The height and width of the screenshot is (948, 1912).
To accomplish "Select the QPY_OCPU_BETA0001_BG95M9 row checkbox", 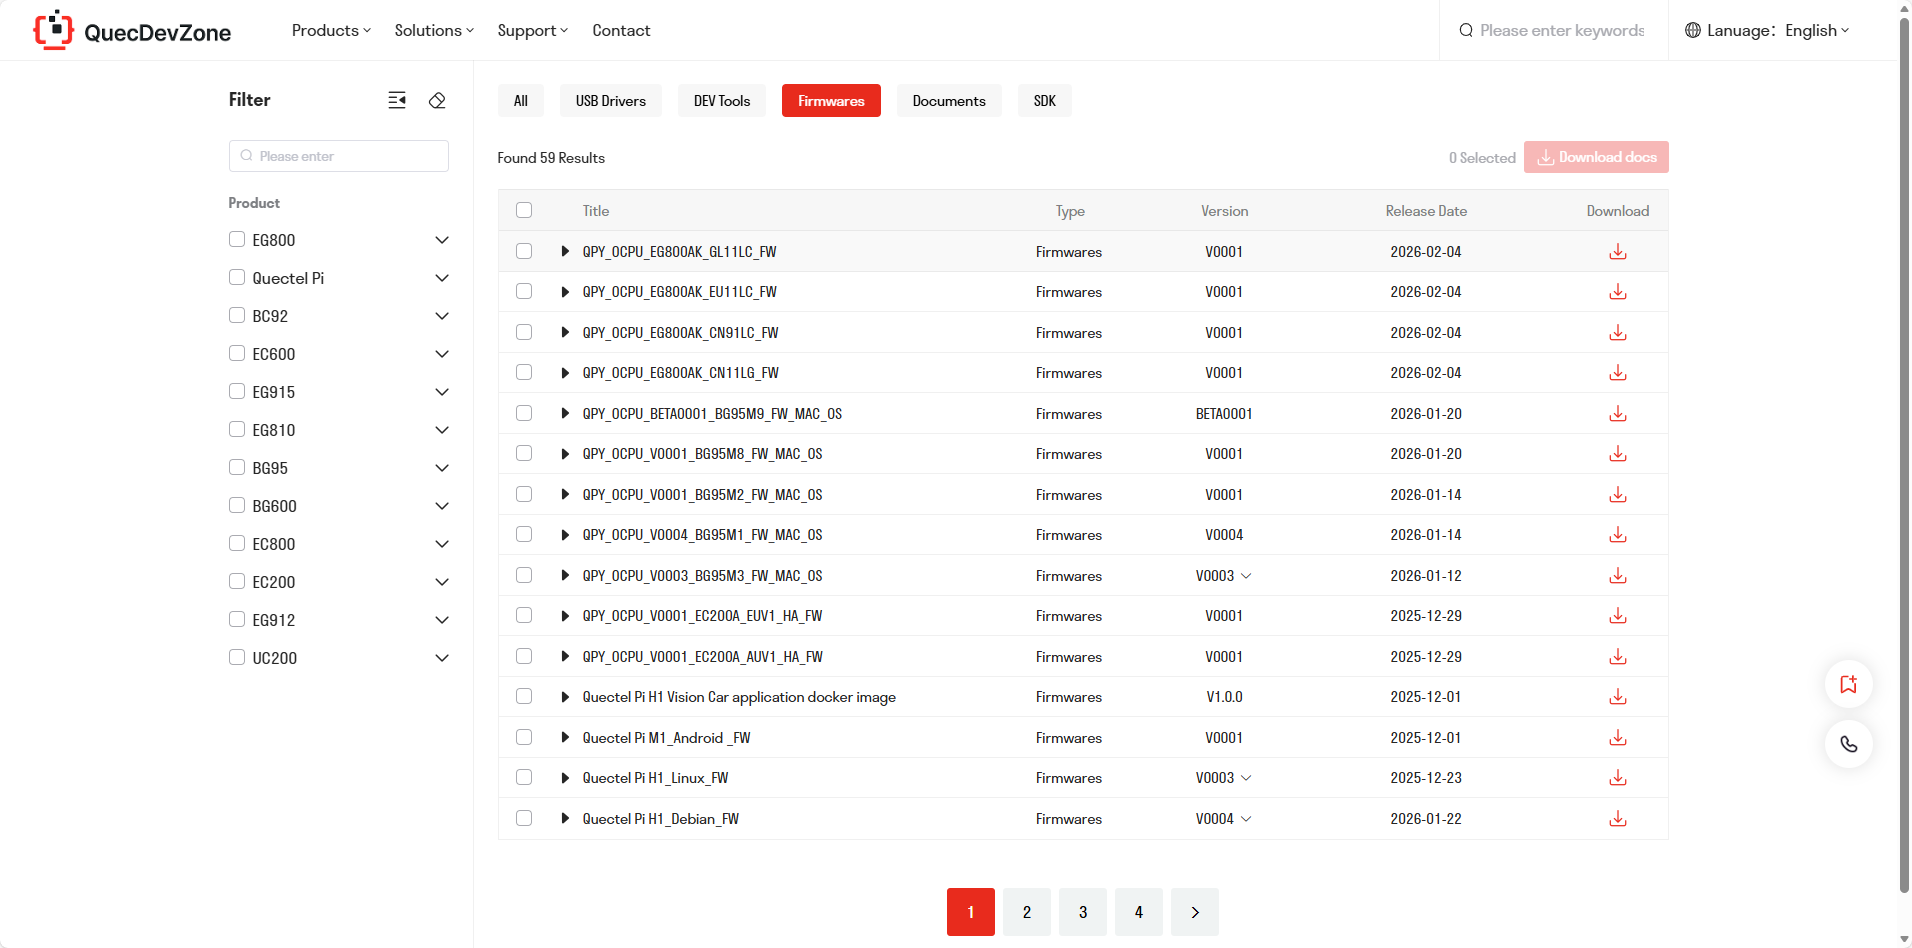I will coord(524,414).
